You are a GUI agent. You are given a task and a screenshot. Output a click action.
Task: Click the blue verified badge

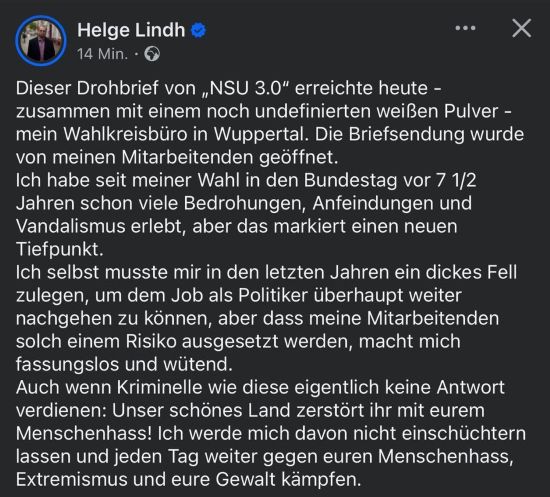(199, 30)
